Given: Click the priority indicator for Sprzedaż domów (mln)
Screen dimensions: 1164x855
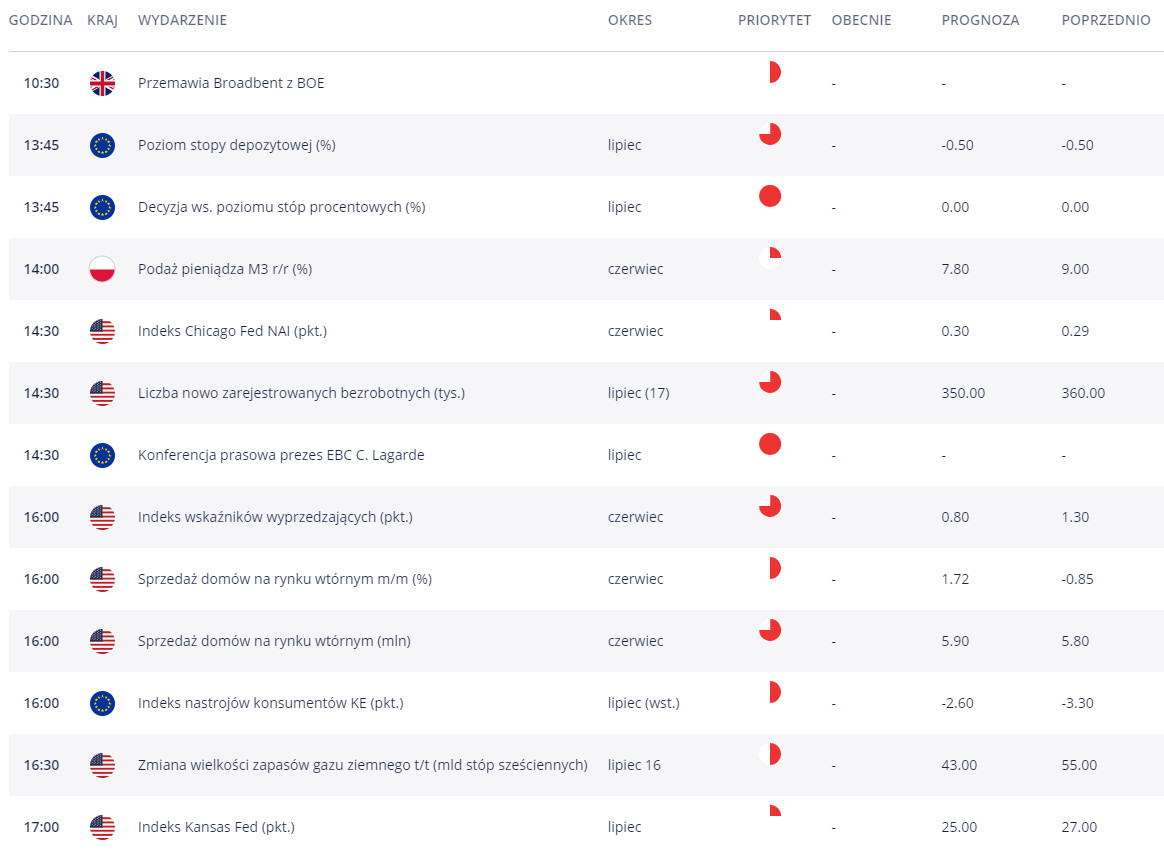Looking at the screenshot, I should [771, 630].
